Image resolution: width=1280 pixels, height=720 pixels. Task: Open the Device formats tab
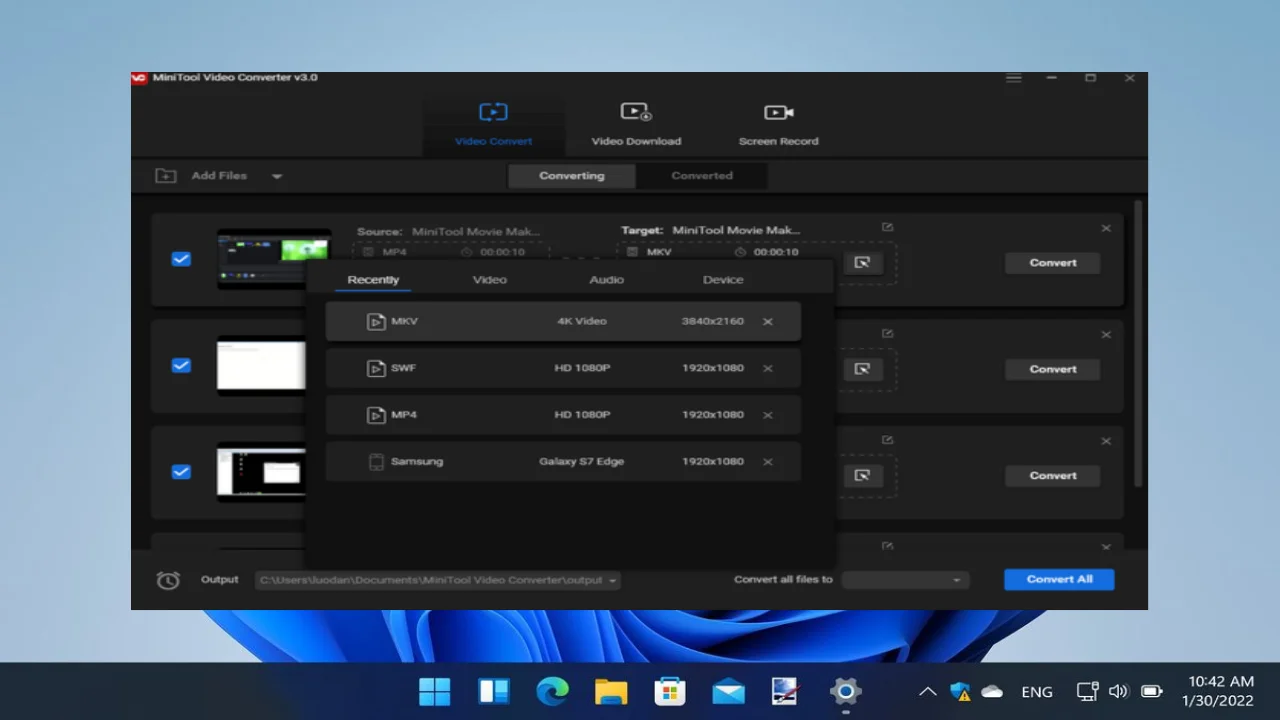723,280
